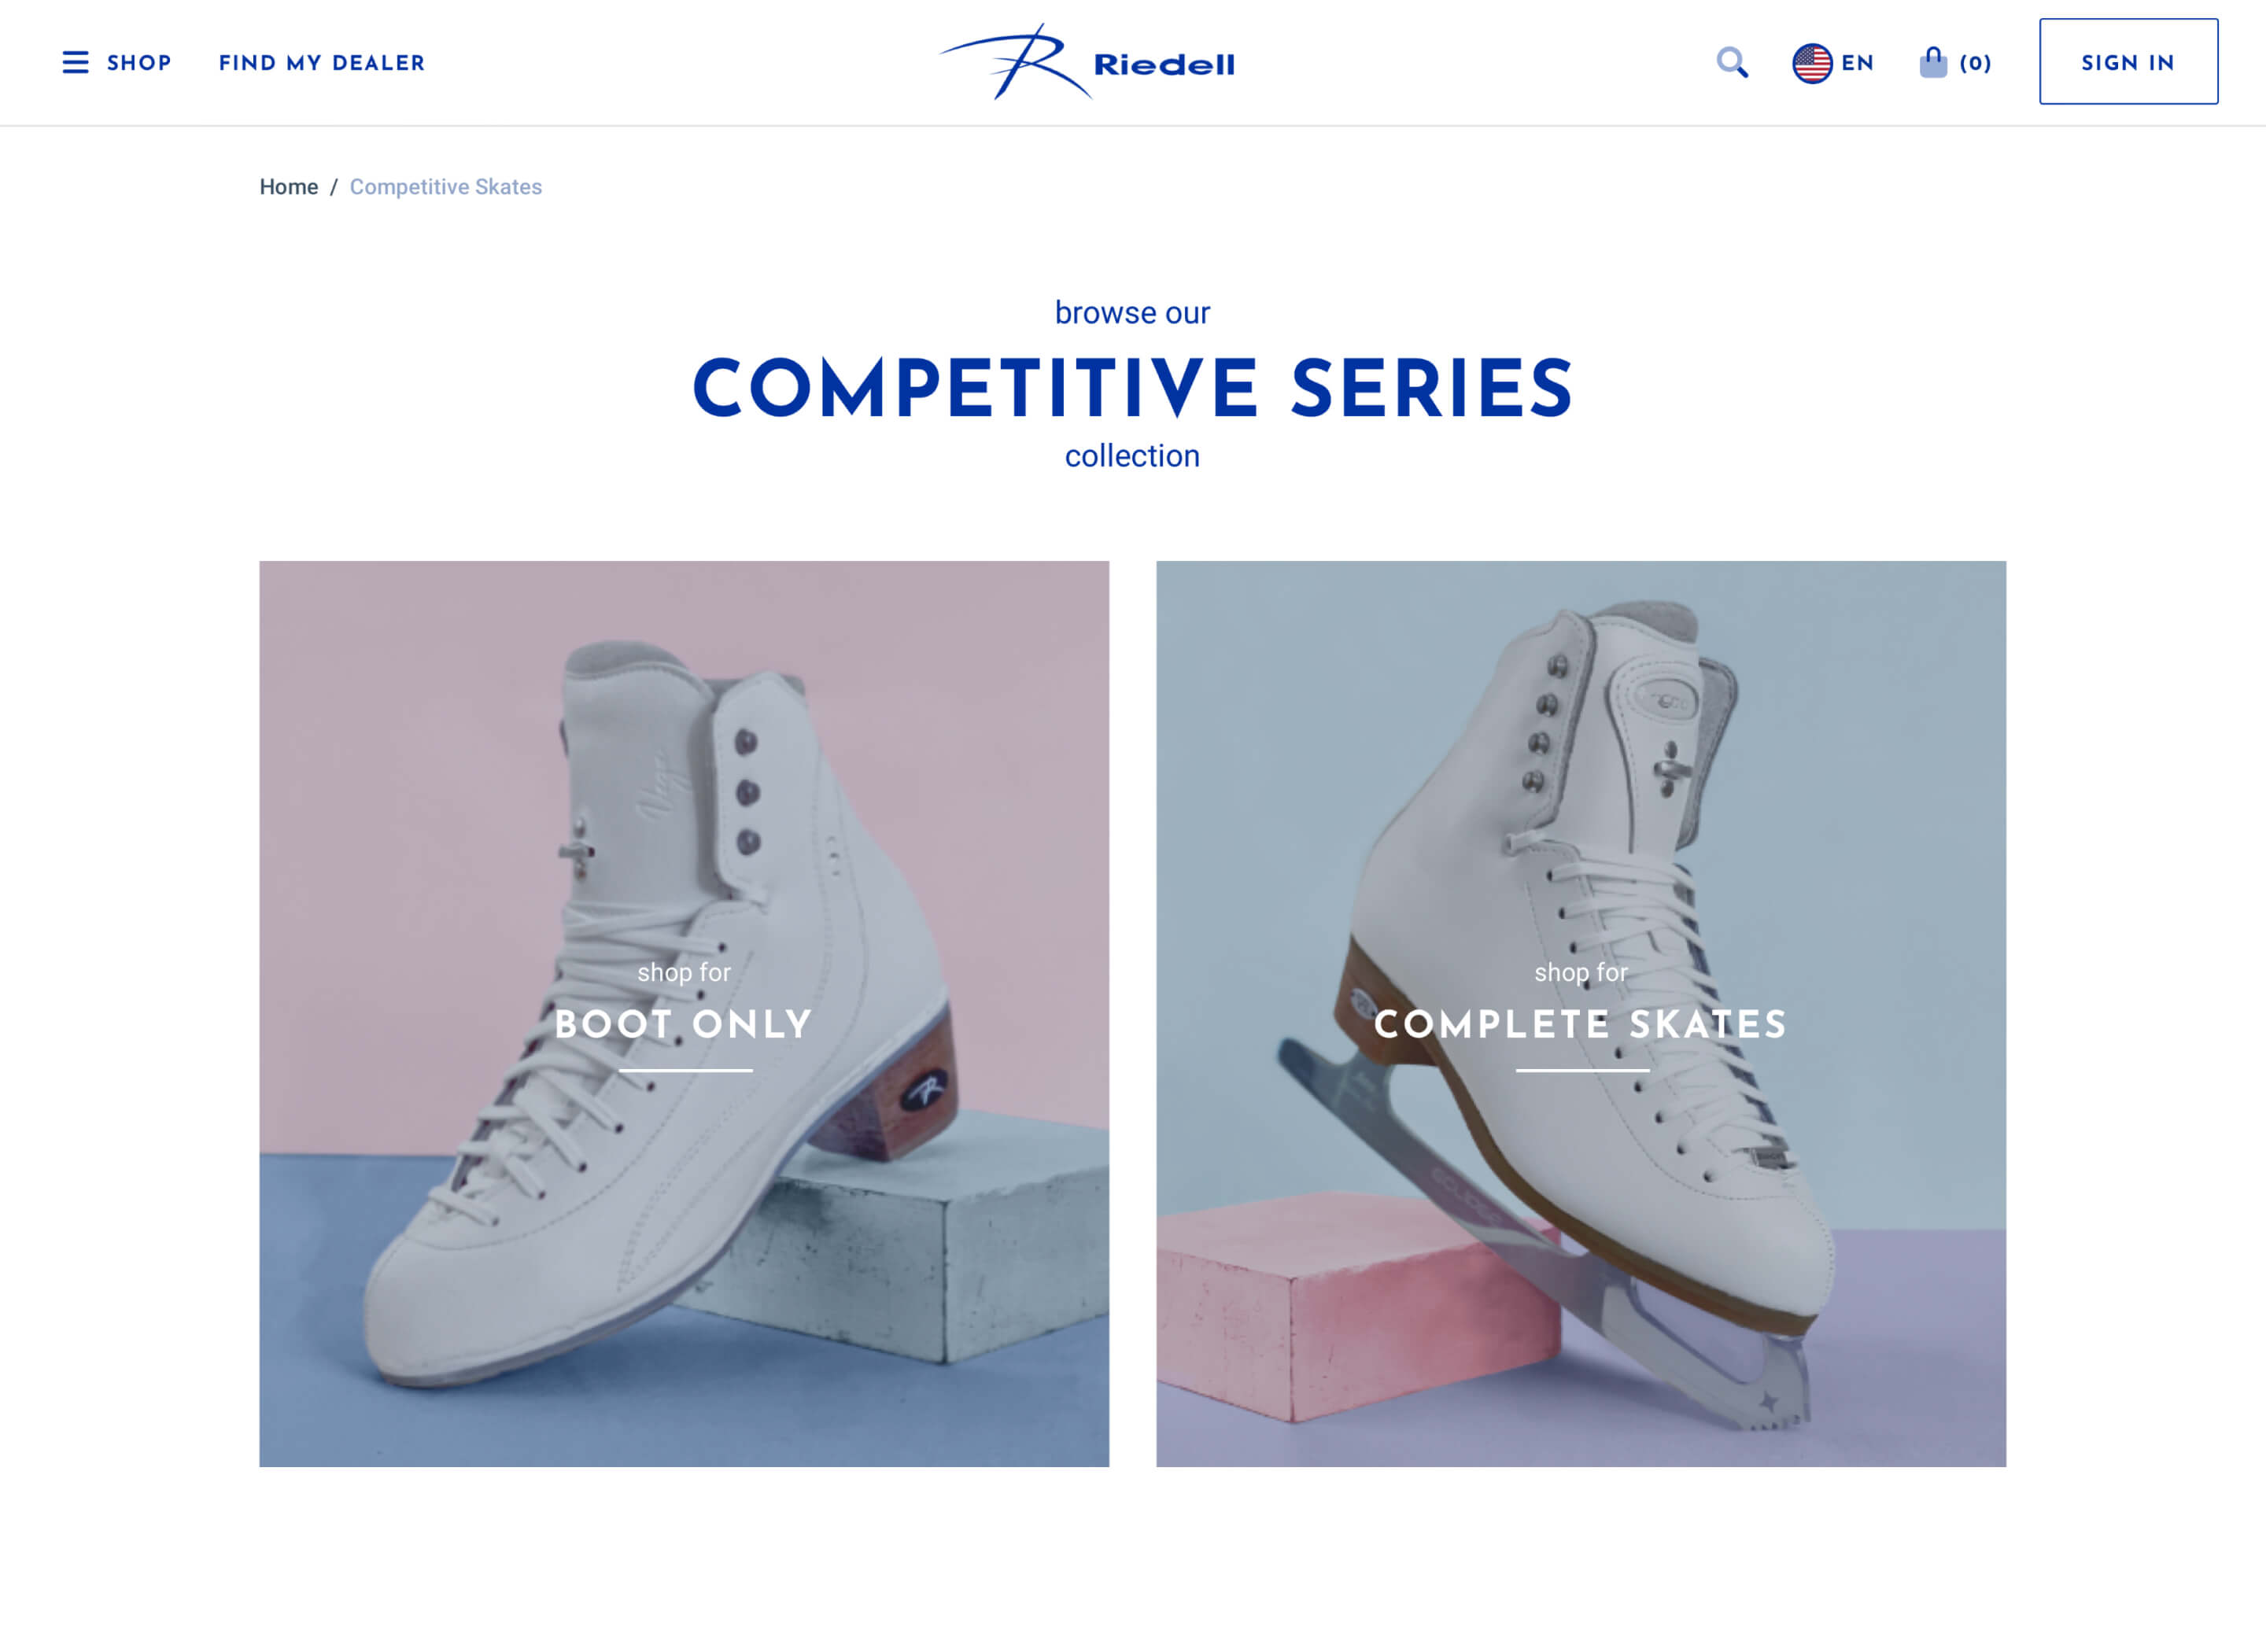Click the Competitive Series page heading
Screen dimensions: 2266x1652
coord(1133,388)
